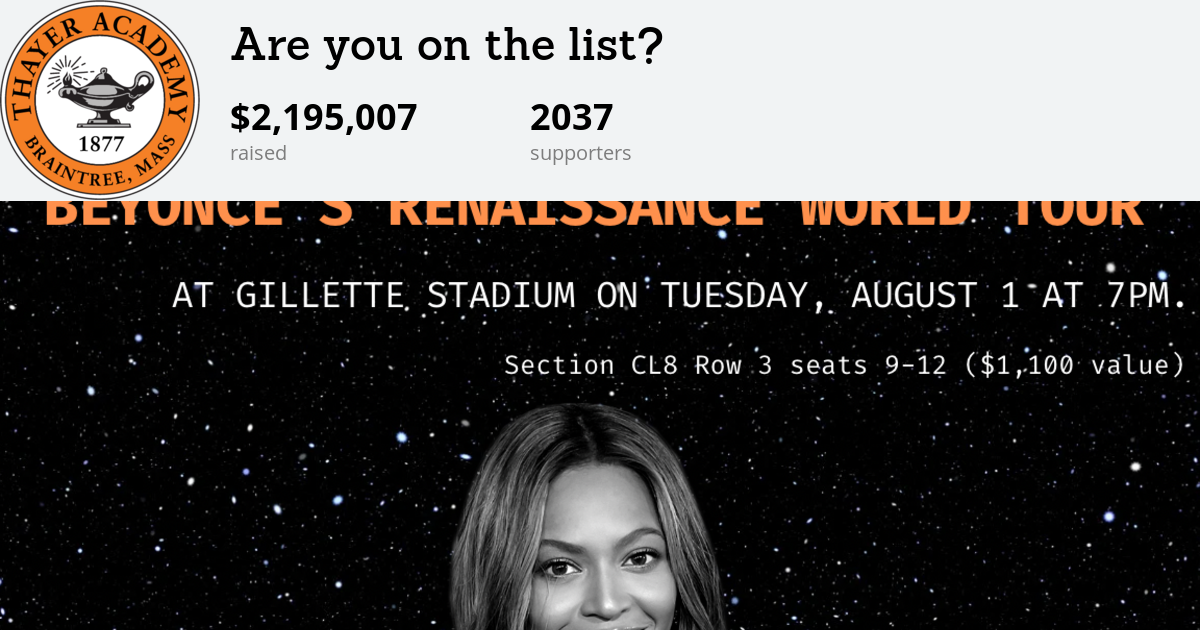Click the ($1,100 value) text
This screenshot has height=630, width=1200.
click(x=1074, y=365)
